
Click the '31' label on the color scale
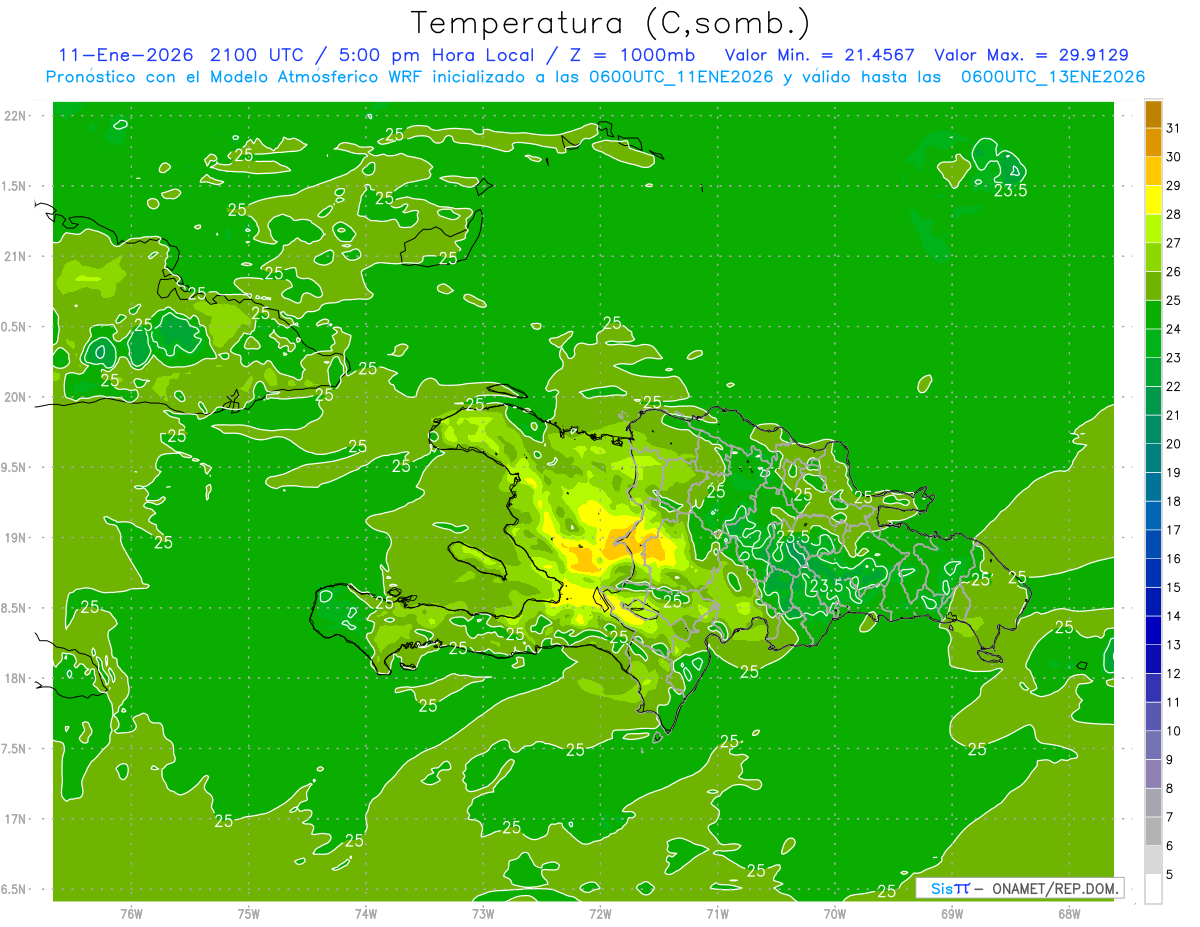[1174, 127]
